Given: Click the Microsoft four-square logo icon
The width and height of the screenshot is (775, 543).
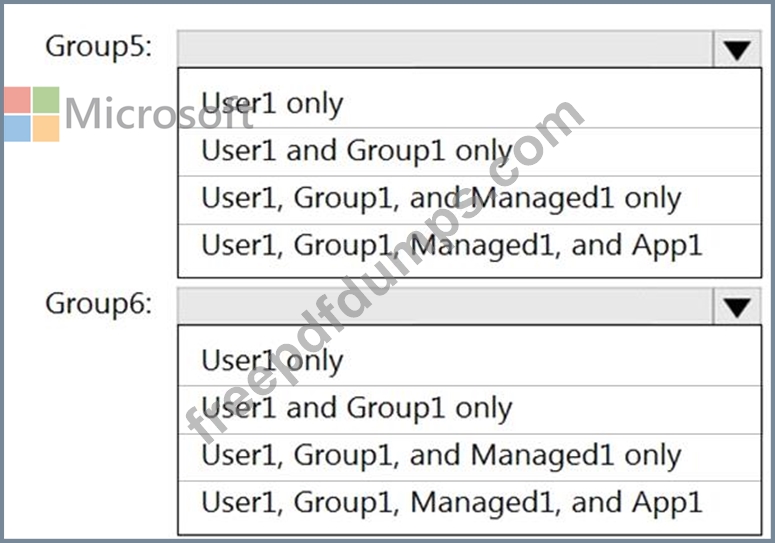Looking at the screenshot, I should click(31, 114).
